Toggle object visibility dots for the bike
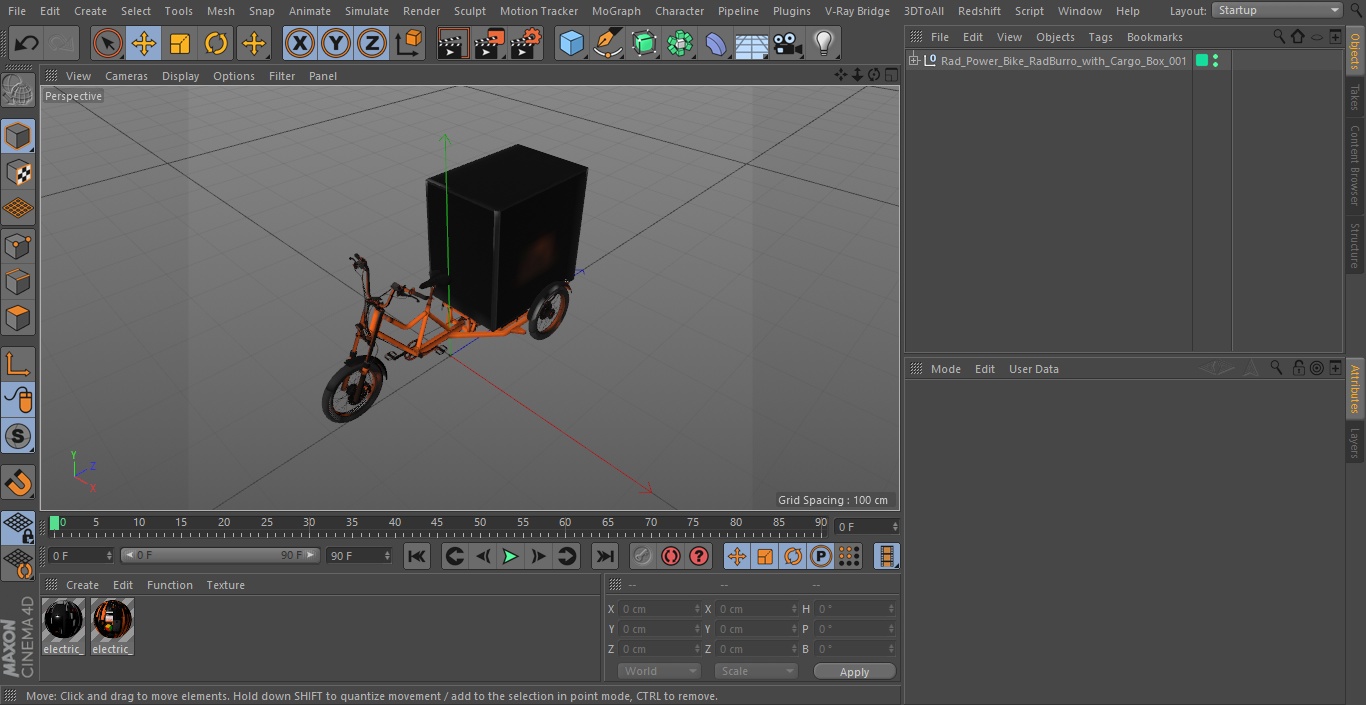This screenshot has width=1366, height=705. (x=1215, y=61)
